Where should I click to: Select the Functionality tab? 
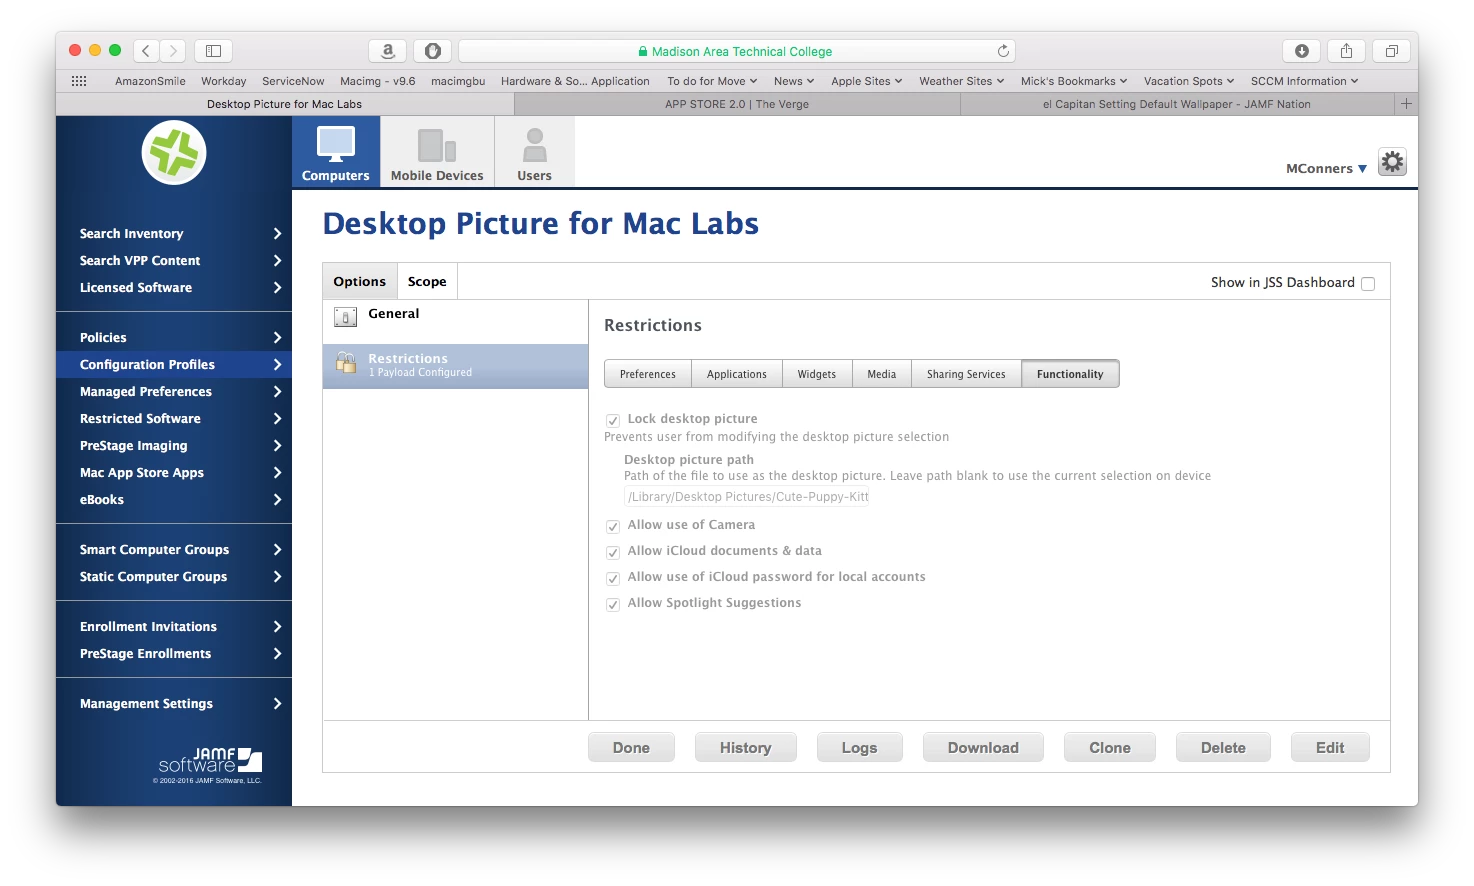[1070, 374]
